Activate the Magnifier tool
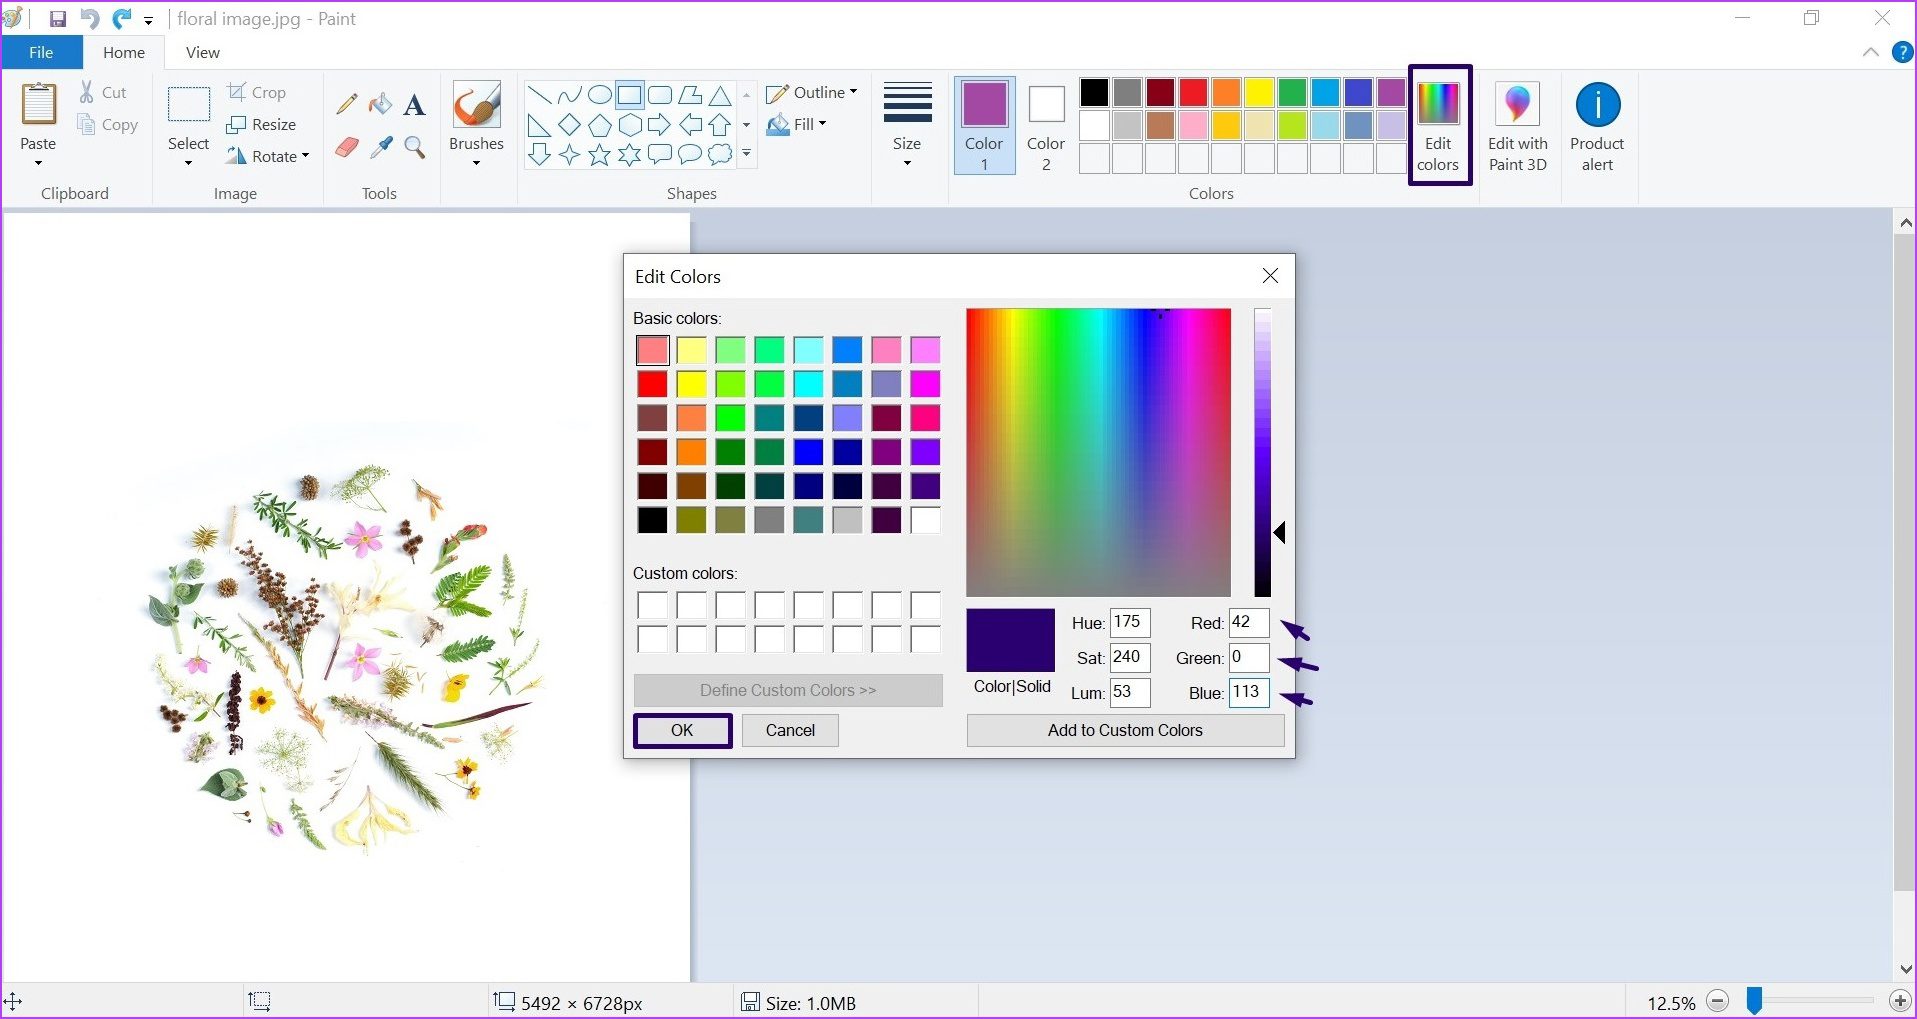1917x1019 pixels. point(414,147)
